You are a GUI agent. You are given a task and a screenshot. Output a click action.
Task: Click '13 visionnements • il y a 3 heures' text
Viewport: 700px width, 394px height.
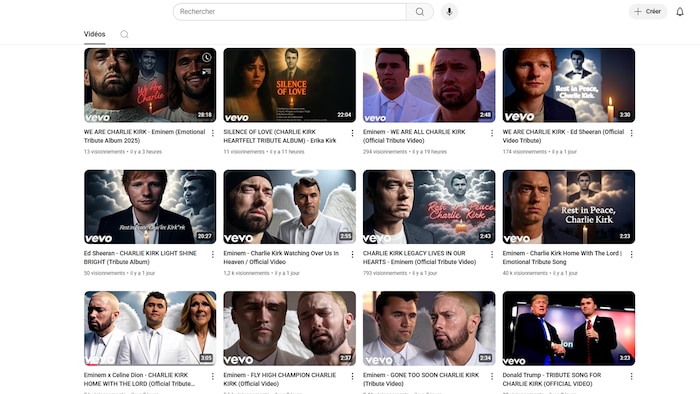(123, 152)
